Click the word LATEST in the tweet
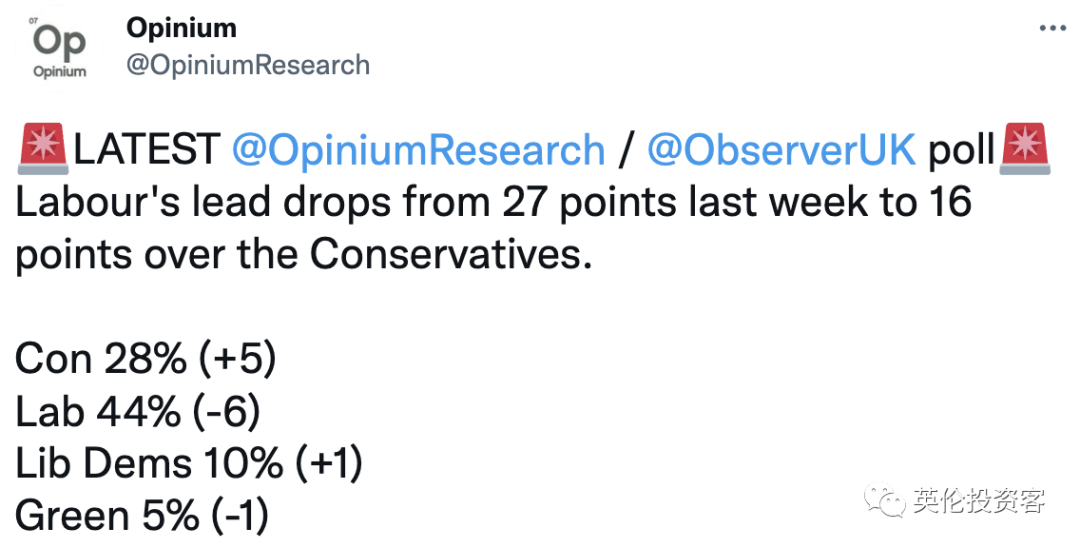 147,150
